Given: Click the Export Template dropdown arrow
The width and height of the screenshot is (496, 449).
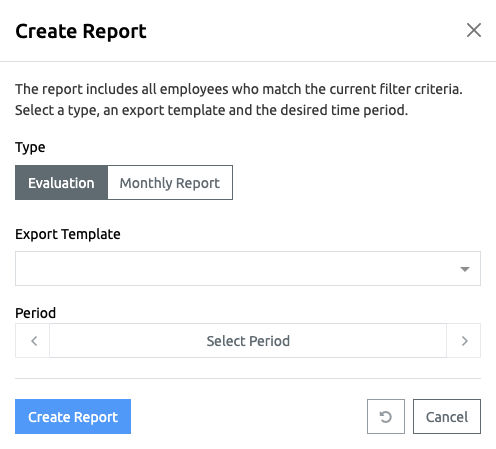Looking at the screenshot, I should pos(465,269).
